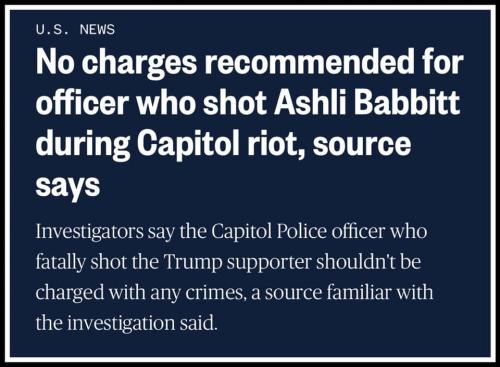Click 'the investigation said.' final line
500x367 pixels.
tap(126, 323)
